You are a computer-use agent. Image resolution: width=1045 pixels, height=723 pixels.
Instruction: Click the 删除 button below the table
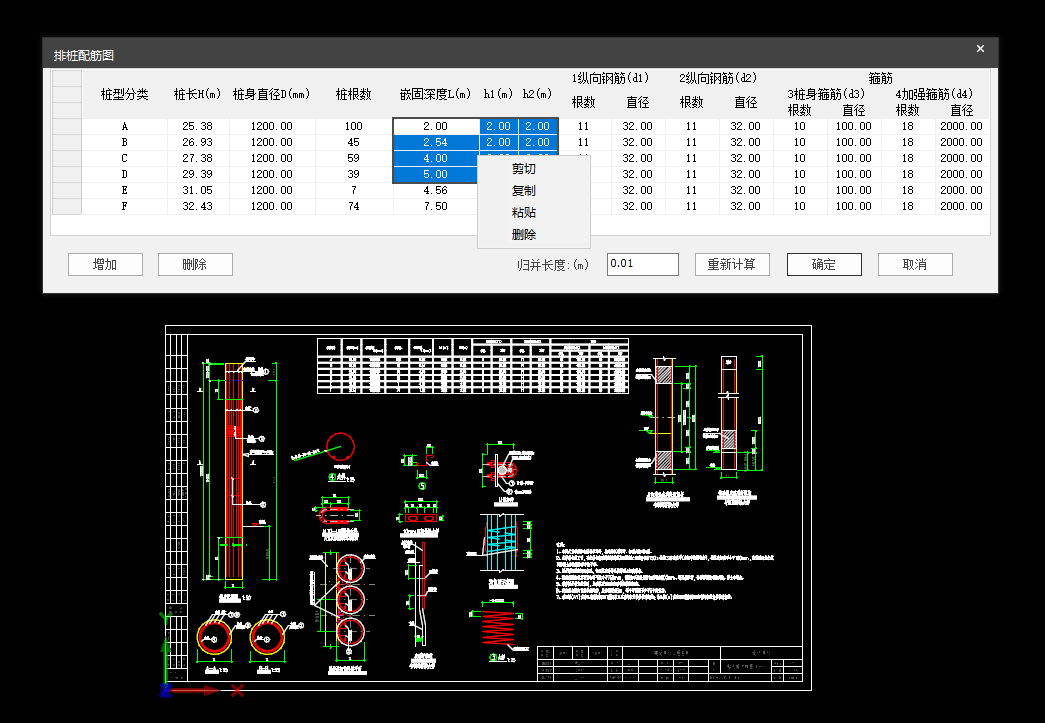195,264
